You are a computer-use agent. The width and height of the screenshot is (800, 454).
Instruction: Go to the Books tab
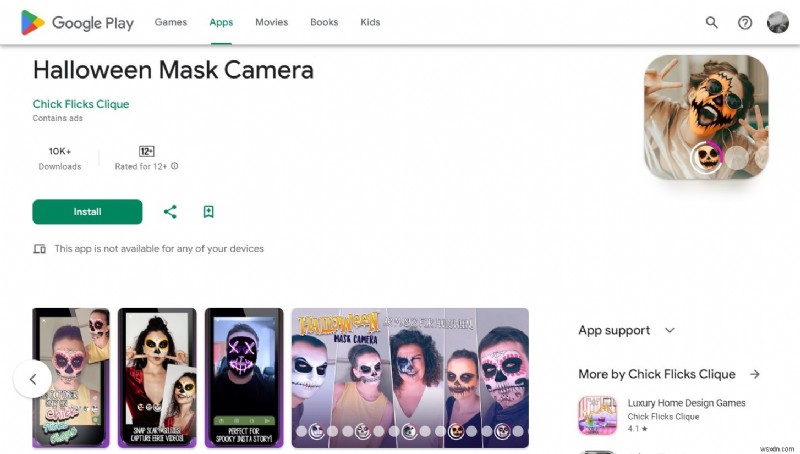pos(324,22)
